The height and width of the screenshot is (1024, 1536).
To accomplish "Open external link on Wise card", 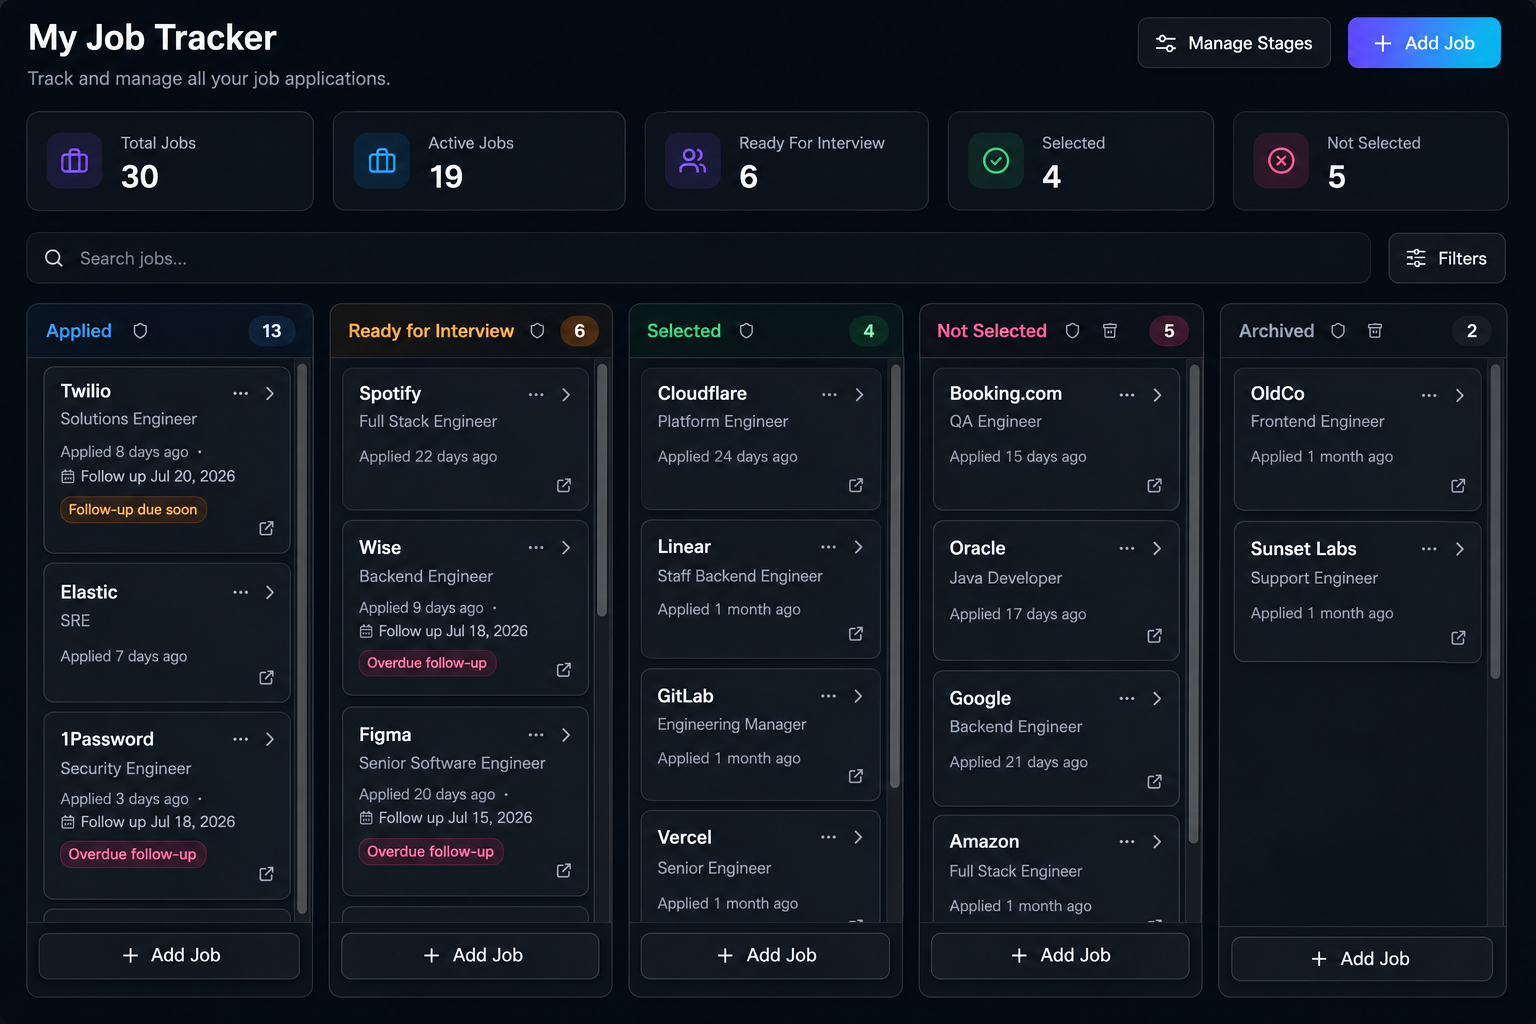I will pyautogui.click(x=564, y=669).
